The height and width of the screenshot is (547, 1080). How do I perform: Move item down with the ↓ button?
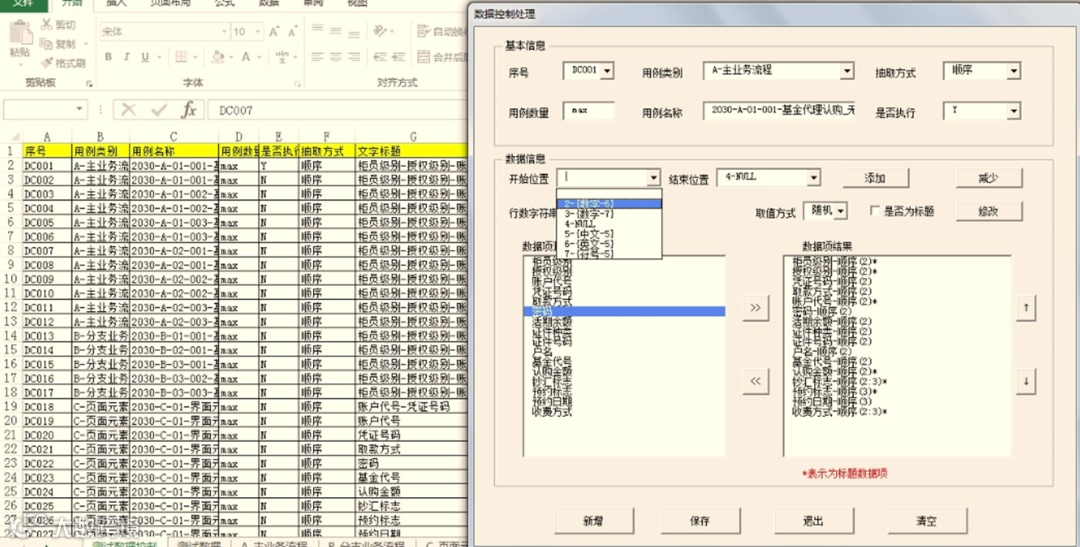[1026, 380]
